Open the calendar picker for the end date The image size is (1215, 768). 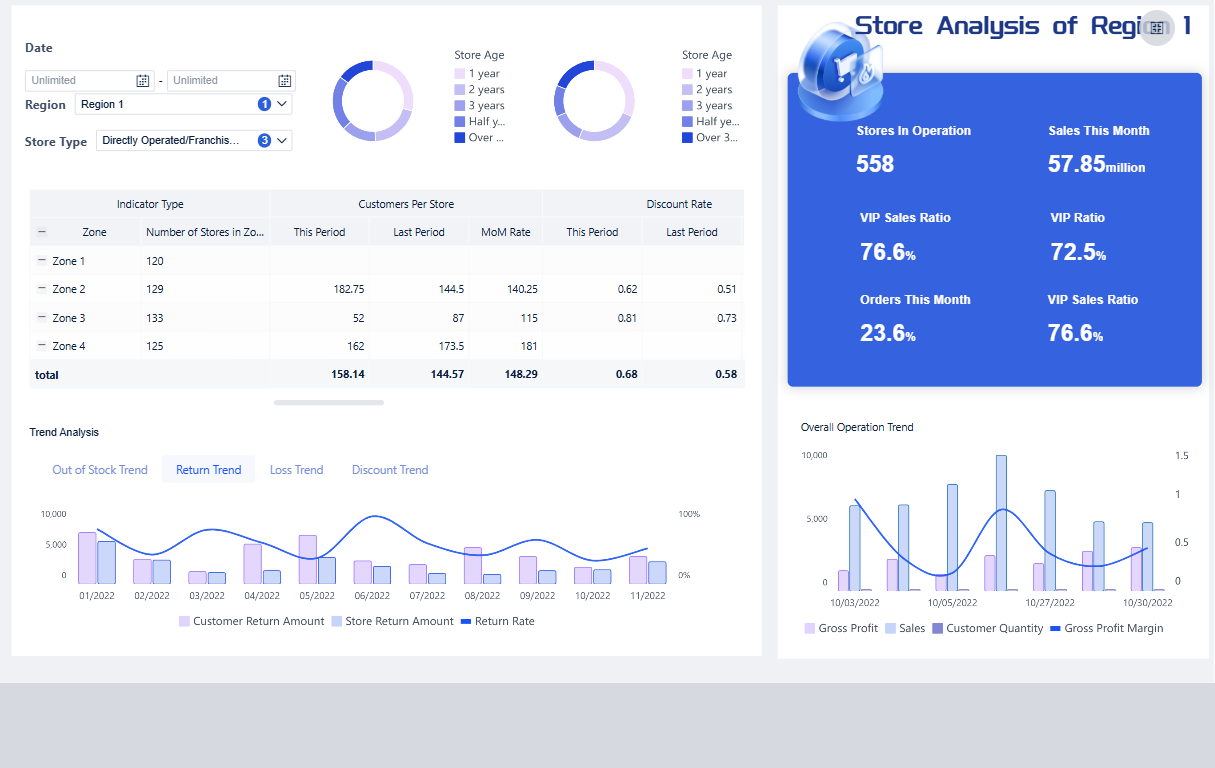tap(285, 80)
